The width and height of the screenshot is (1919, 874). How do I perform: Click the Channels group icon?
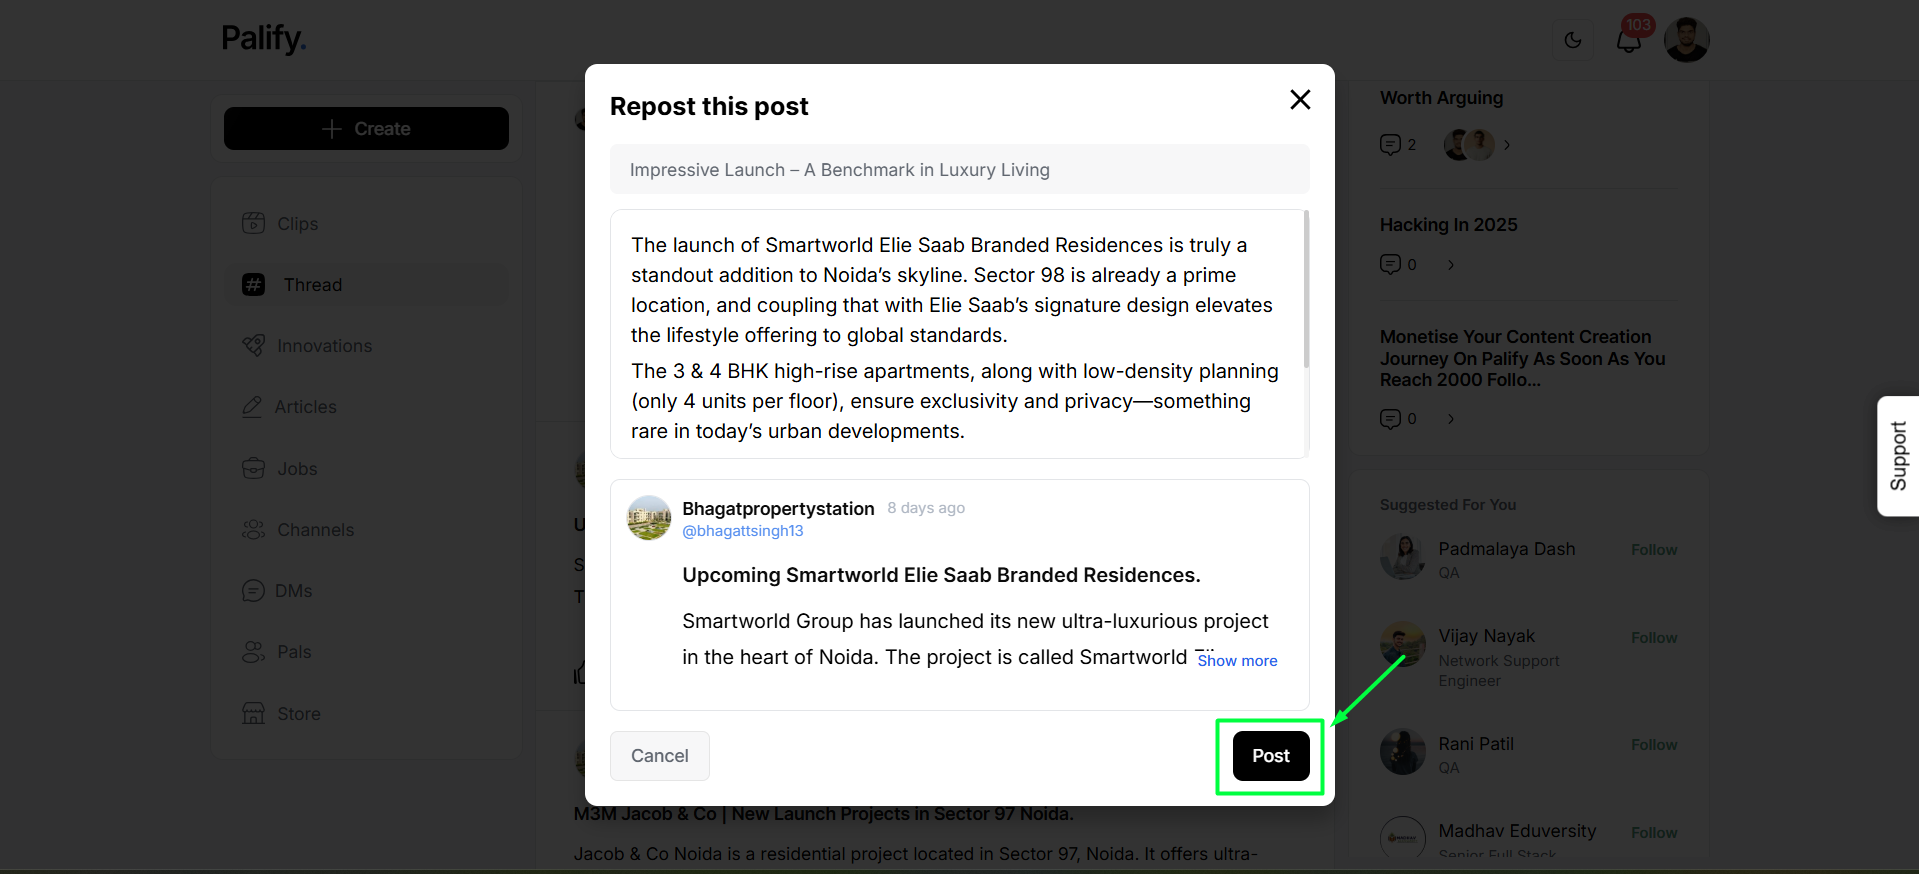[x=254, y=530]
